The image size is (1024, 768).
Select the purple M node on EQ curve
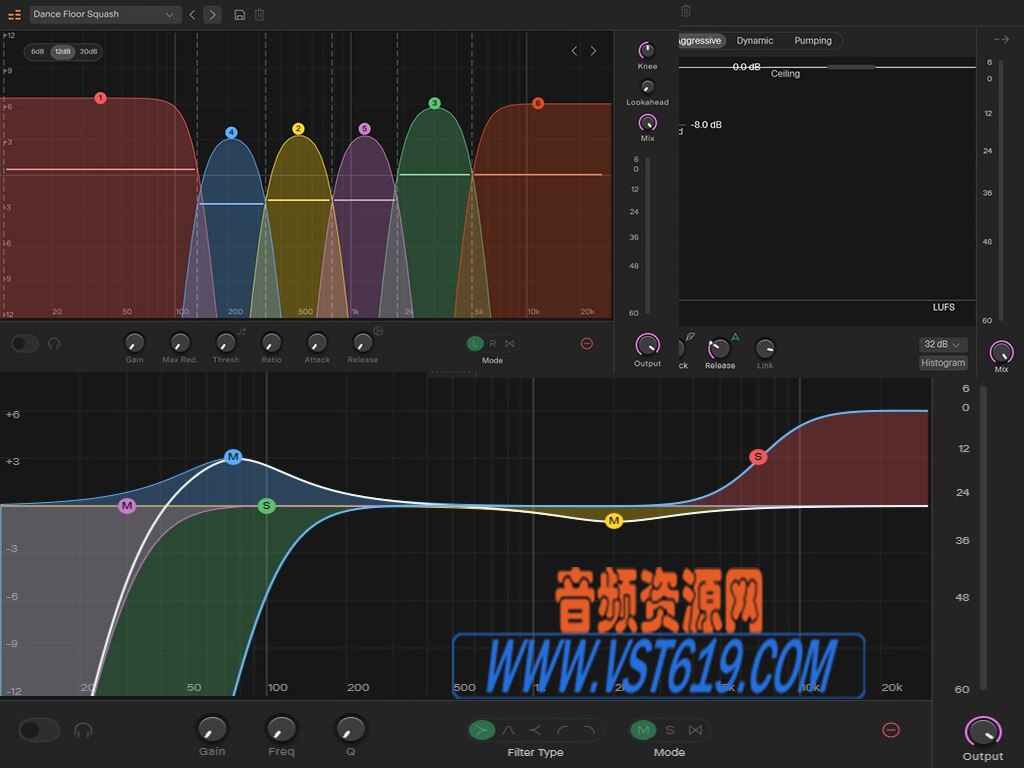coord(127,505)
